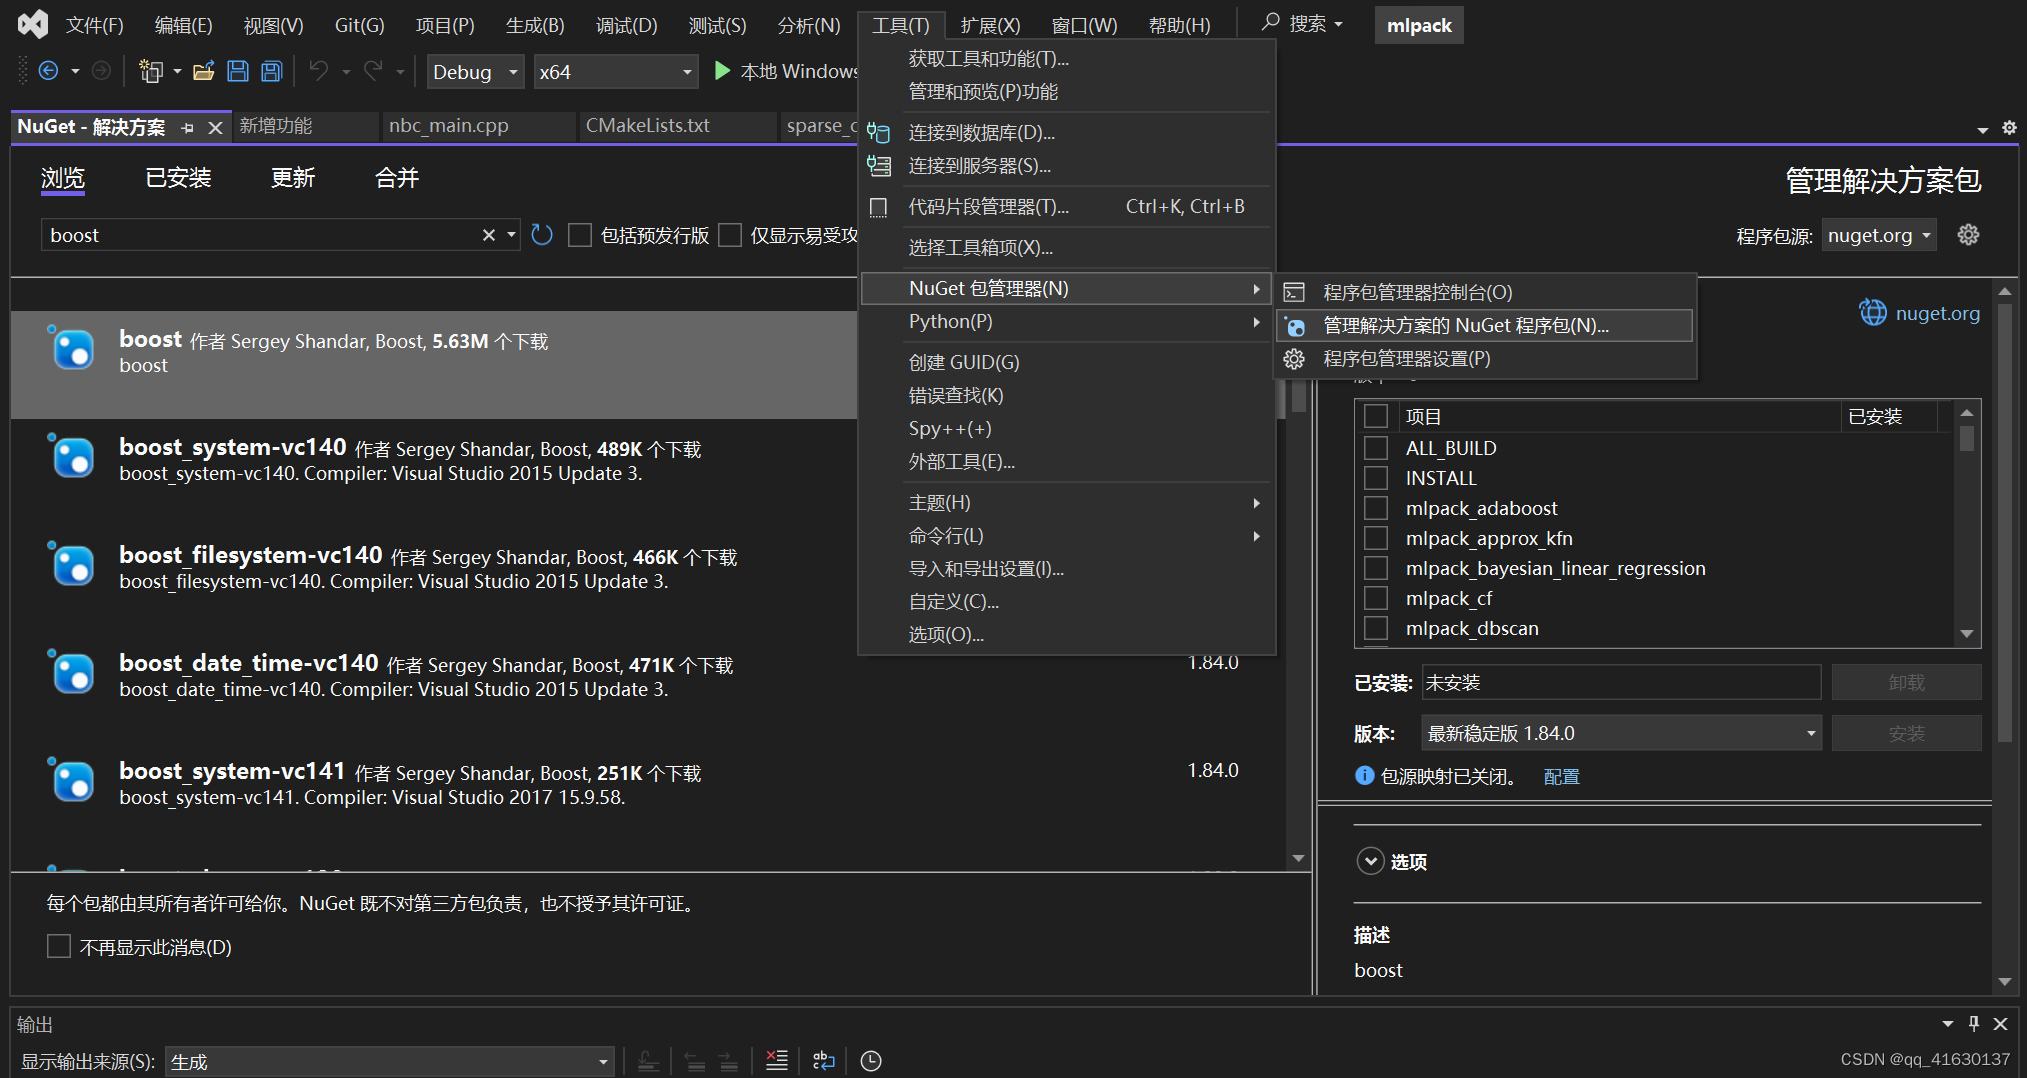Switch to the Updates tab
The image size is (2027, 1078).
293,178
